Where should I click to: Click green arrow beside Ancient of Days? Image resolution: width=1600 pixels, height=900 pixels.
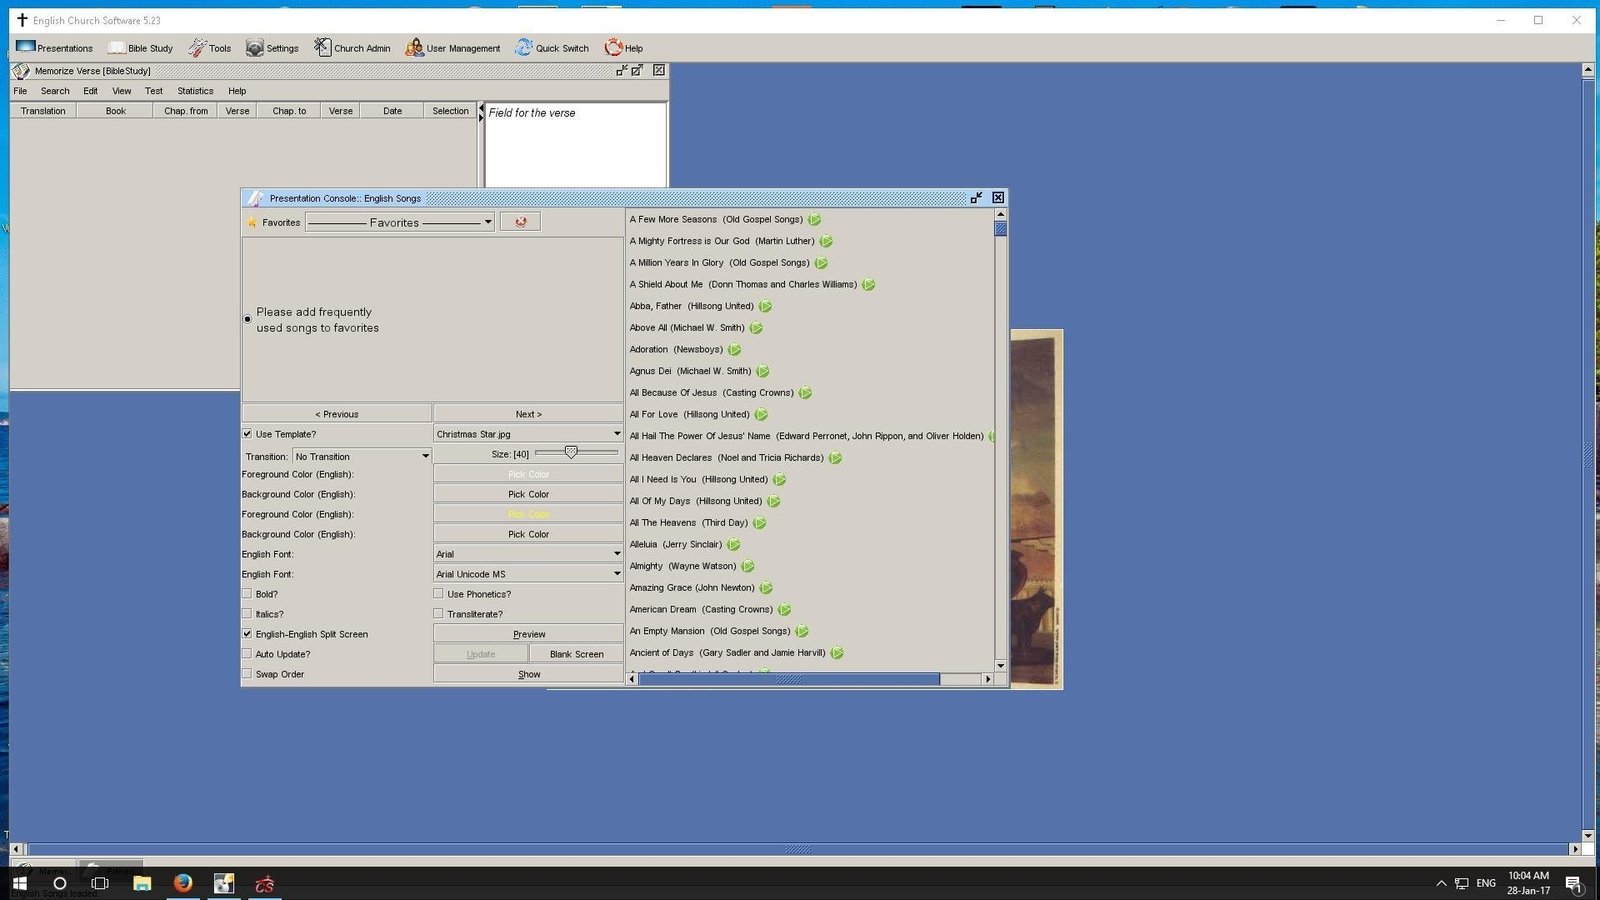tap(837, 653)
